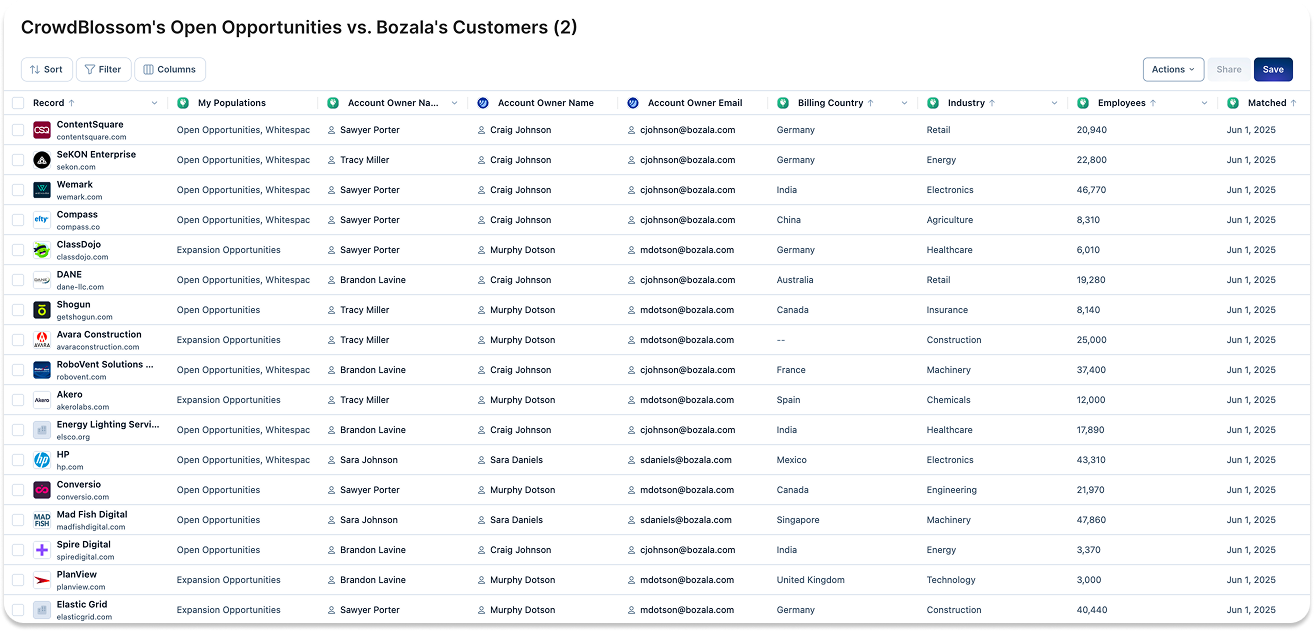
Task: Click the 47,860 employees value
Action: [1092, 520]
